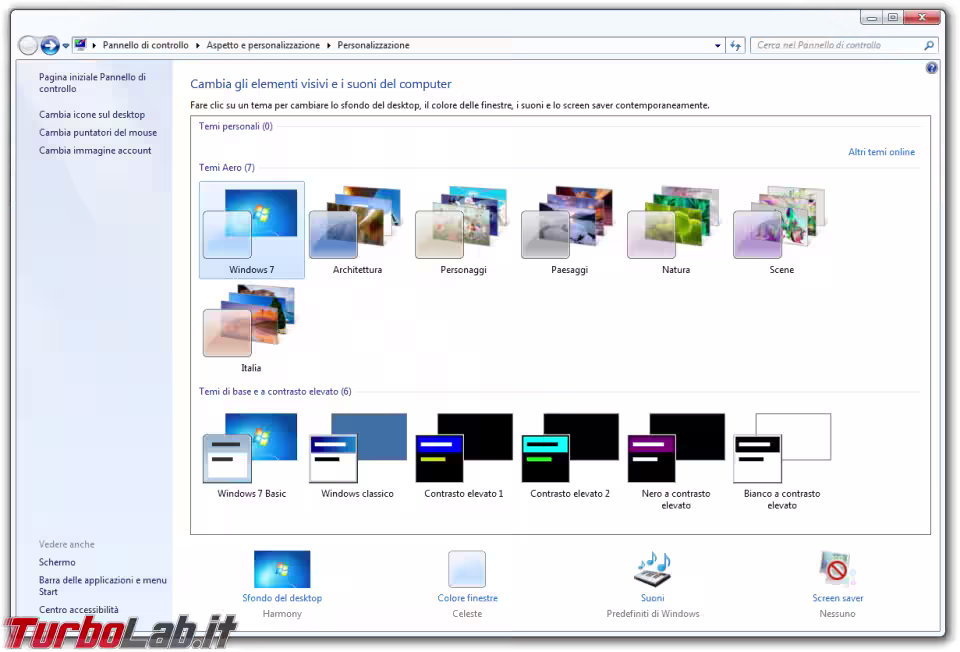Apply the Natura theme

[x=675, y=230]
